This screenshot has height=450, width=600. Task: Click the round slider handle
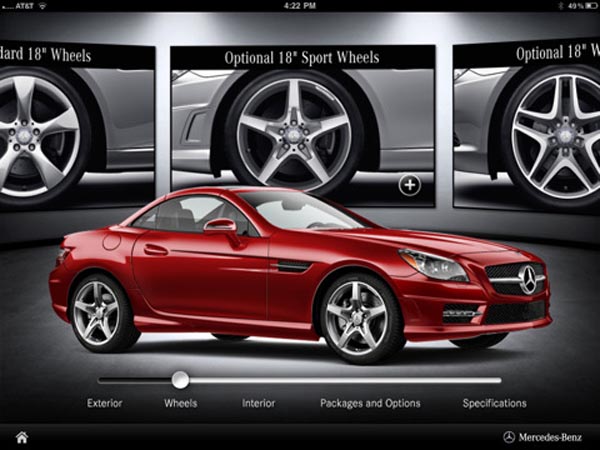(x=180, y=379)
